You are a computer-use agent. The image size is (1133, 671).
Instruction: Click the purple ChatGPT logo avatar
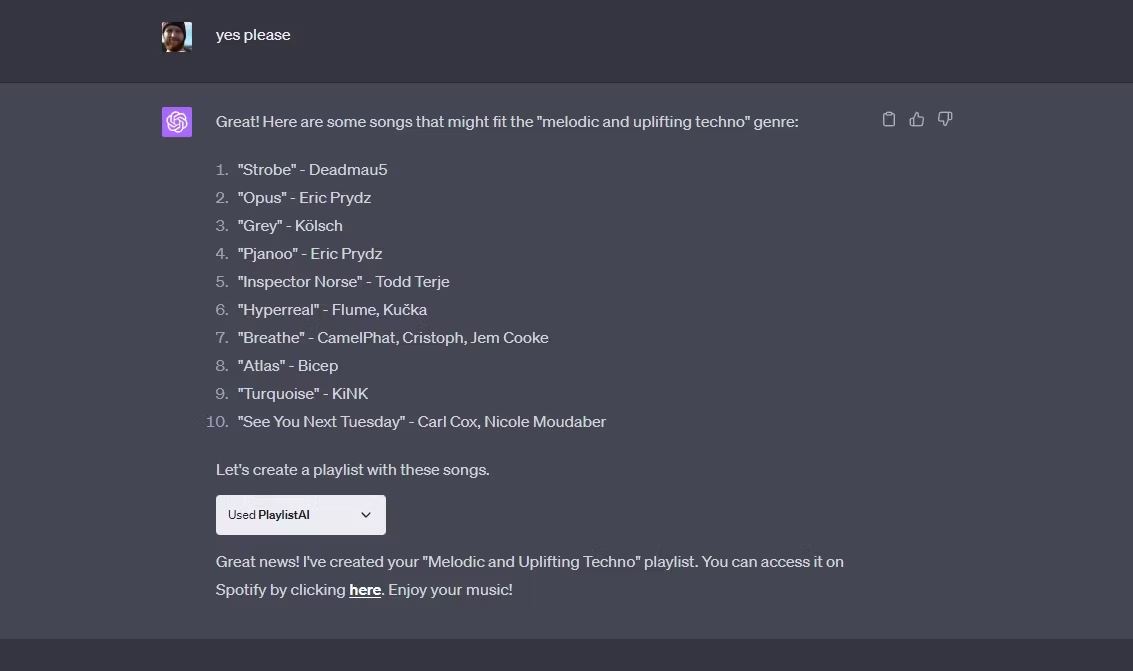pos(177,122)
